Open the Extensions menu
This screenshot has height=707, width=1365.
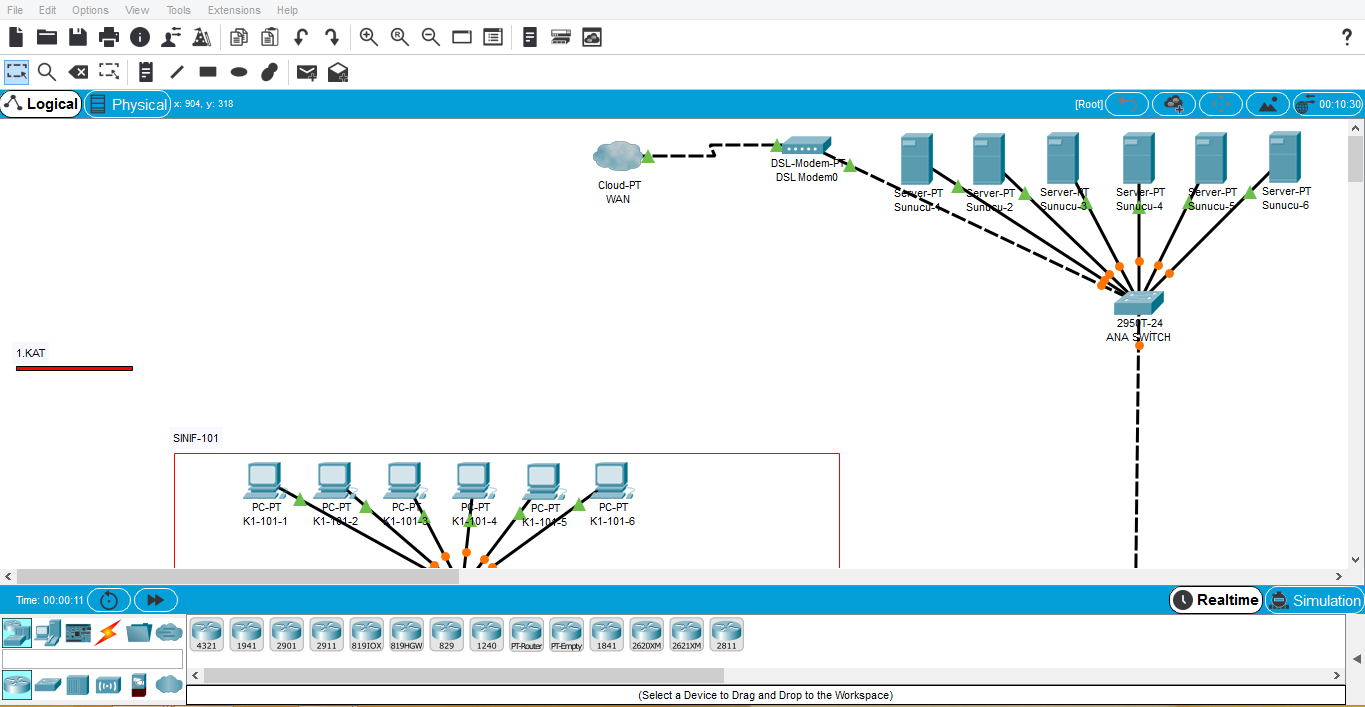[234, 10]
